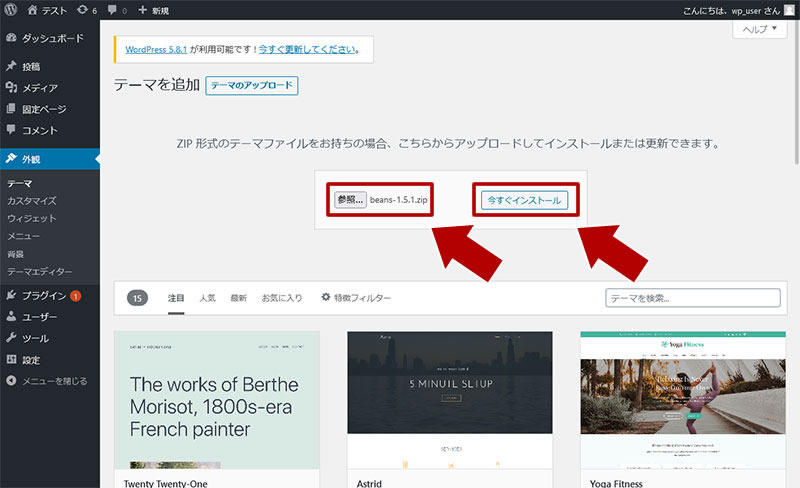Image resolution: width=800 pixels, height=488 pixels.
Task: Click the user avatar in the admin bar
Action: [x=789, y=10]
